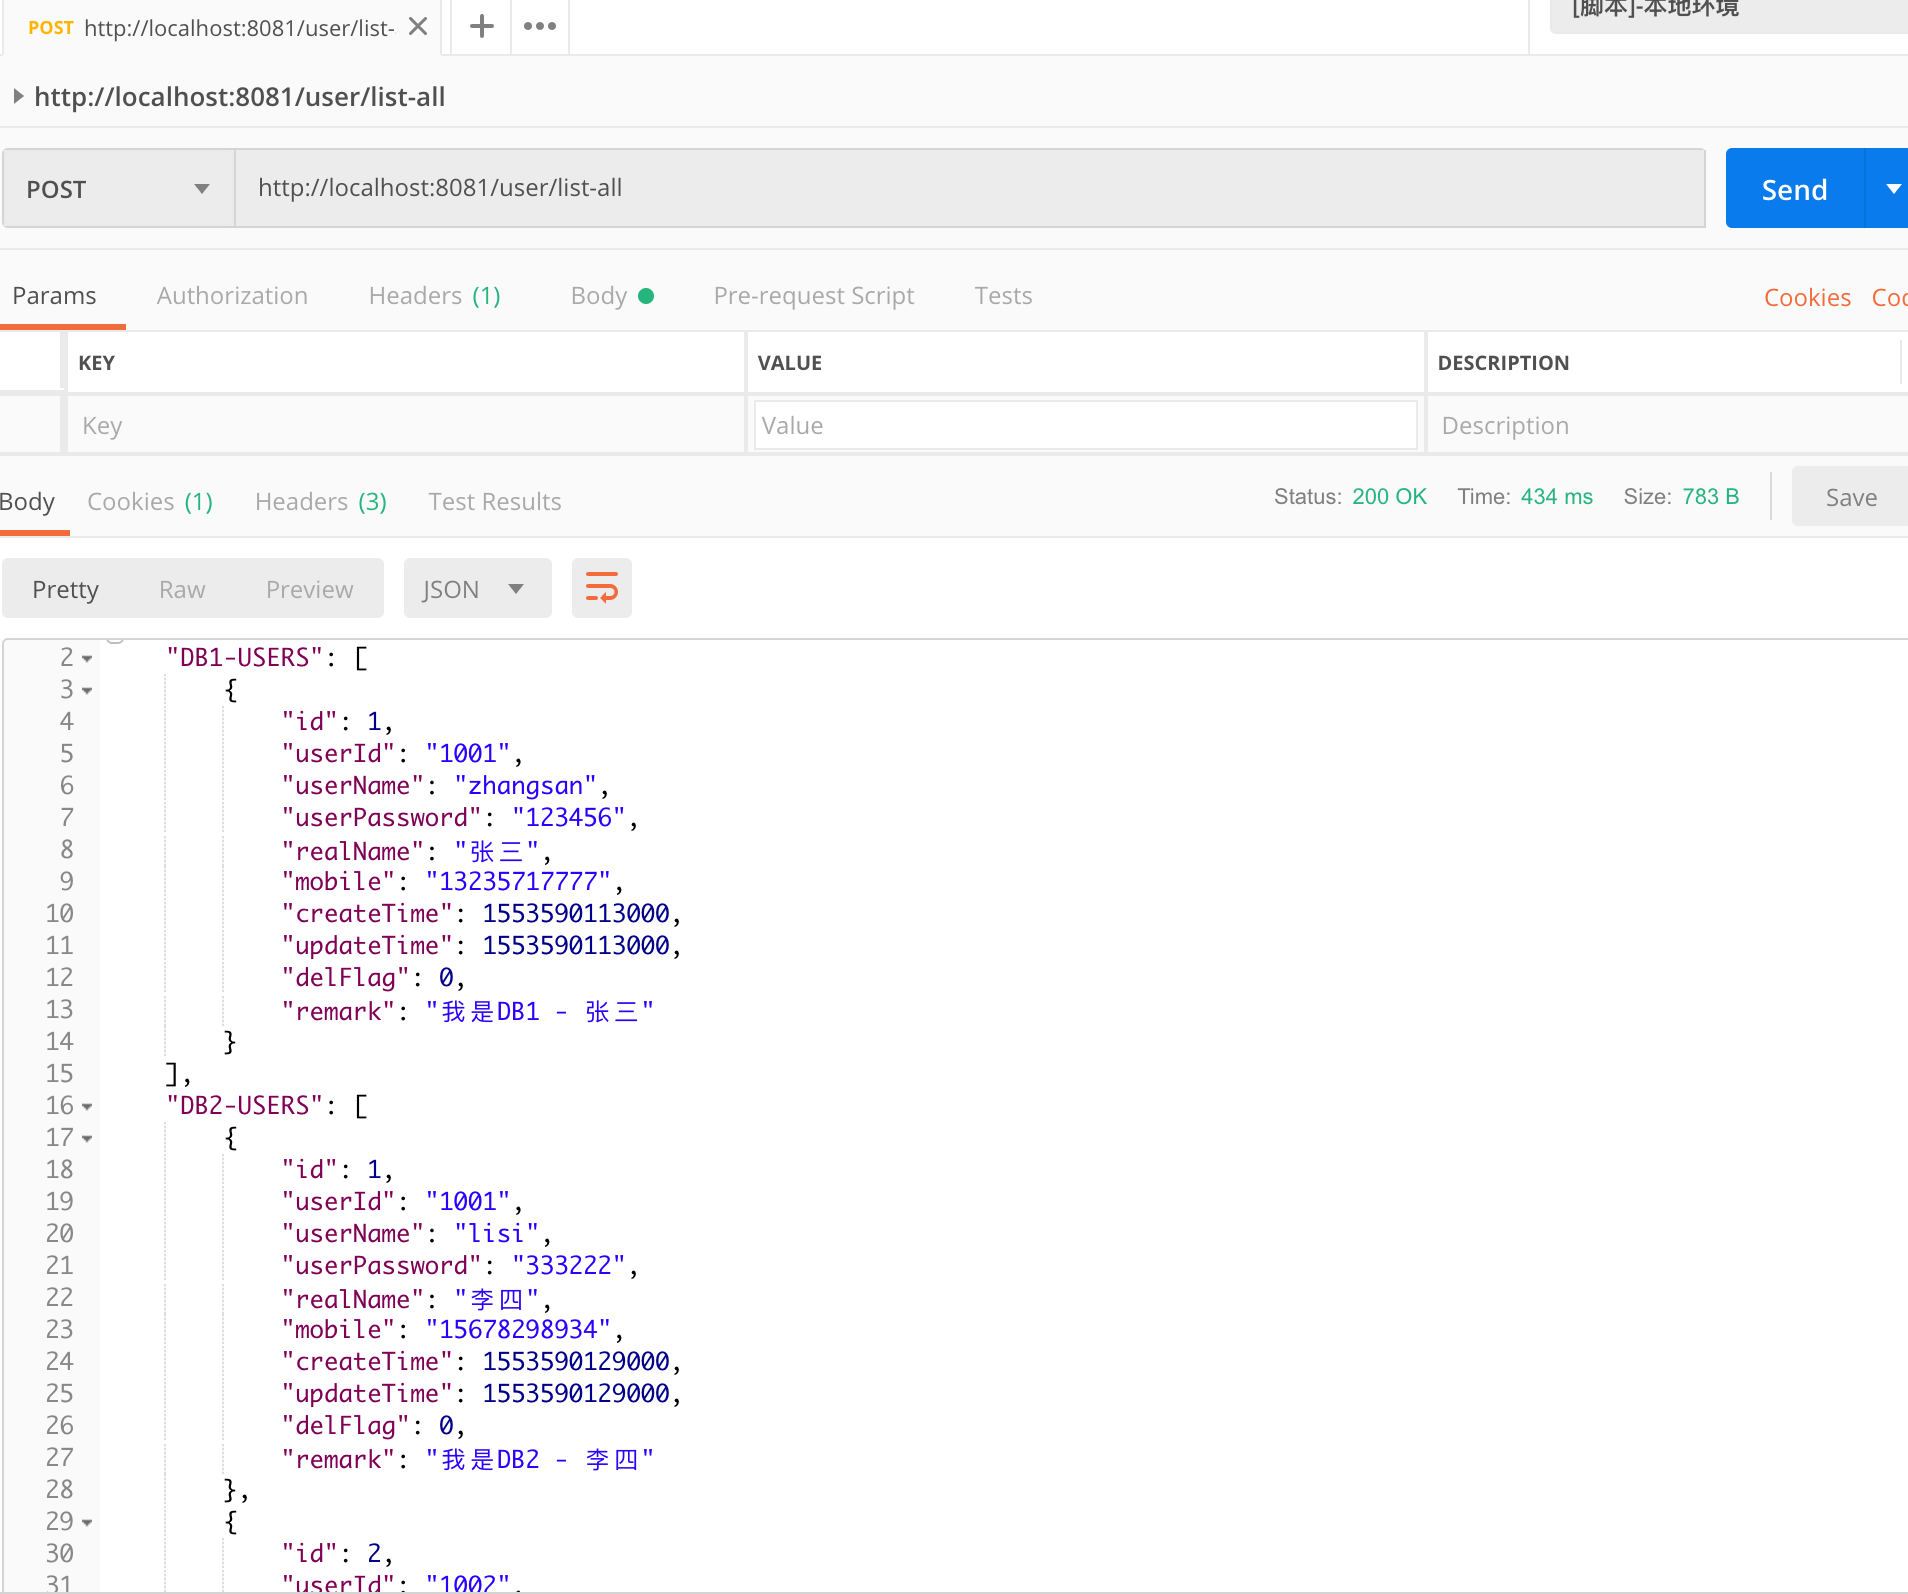The image size is (1908, 1594).
Task: Toggle line wrap in response body
Action: [601, 588]
